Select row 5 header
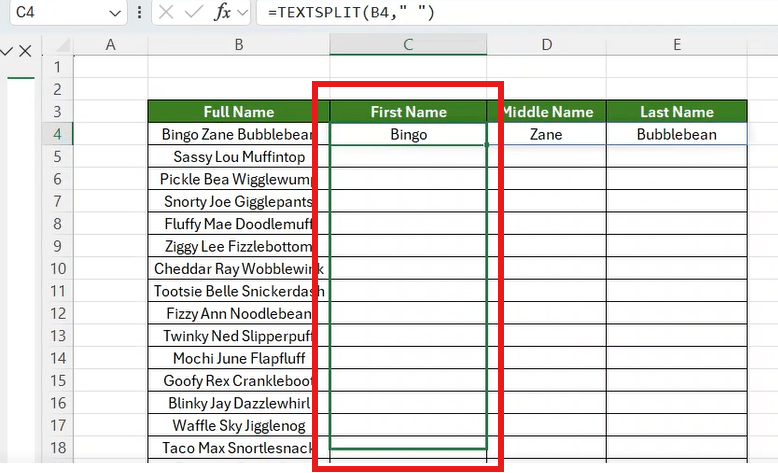Viewport: 778px width, 473px height. click(58, 156)
